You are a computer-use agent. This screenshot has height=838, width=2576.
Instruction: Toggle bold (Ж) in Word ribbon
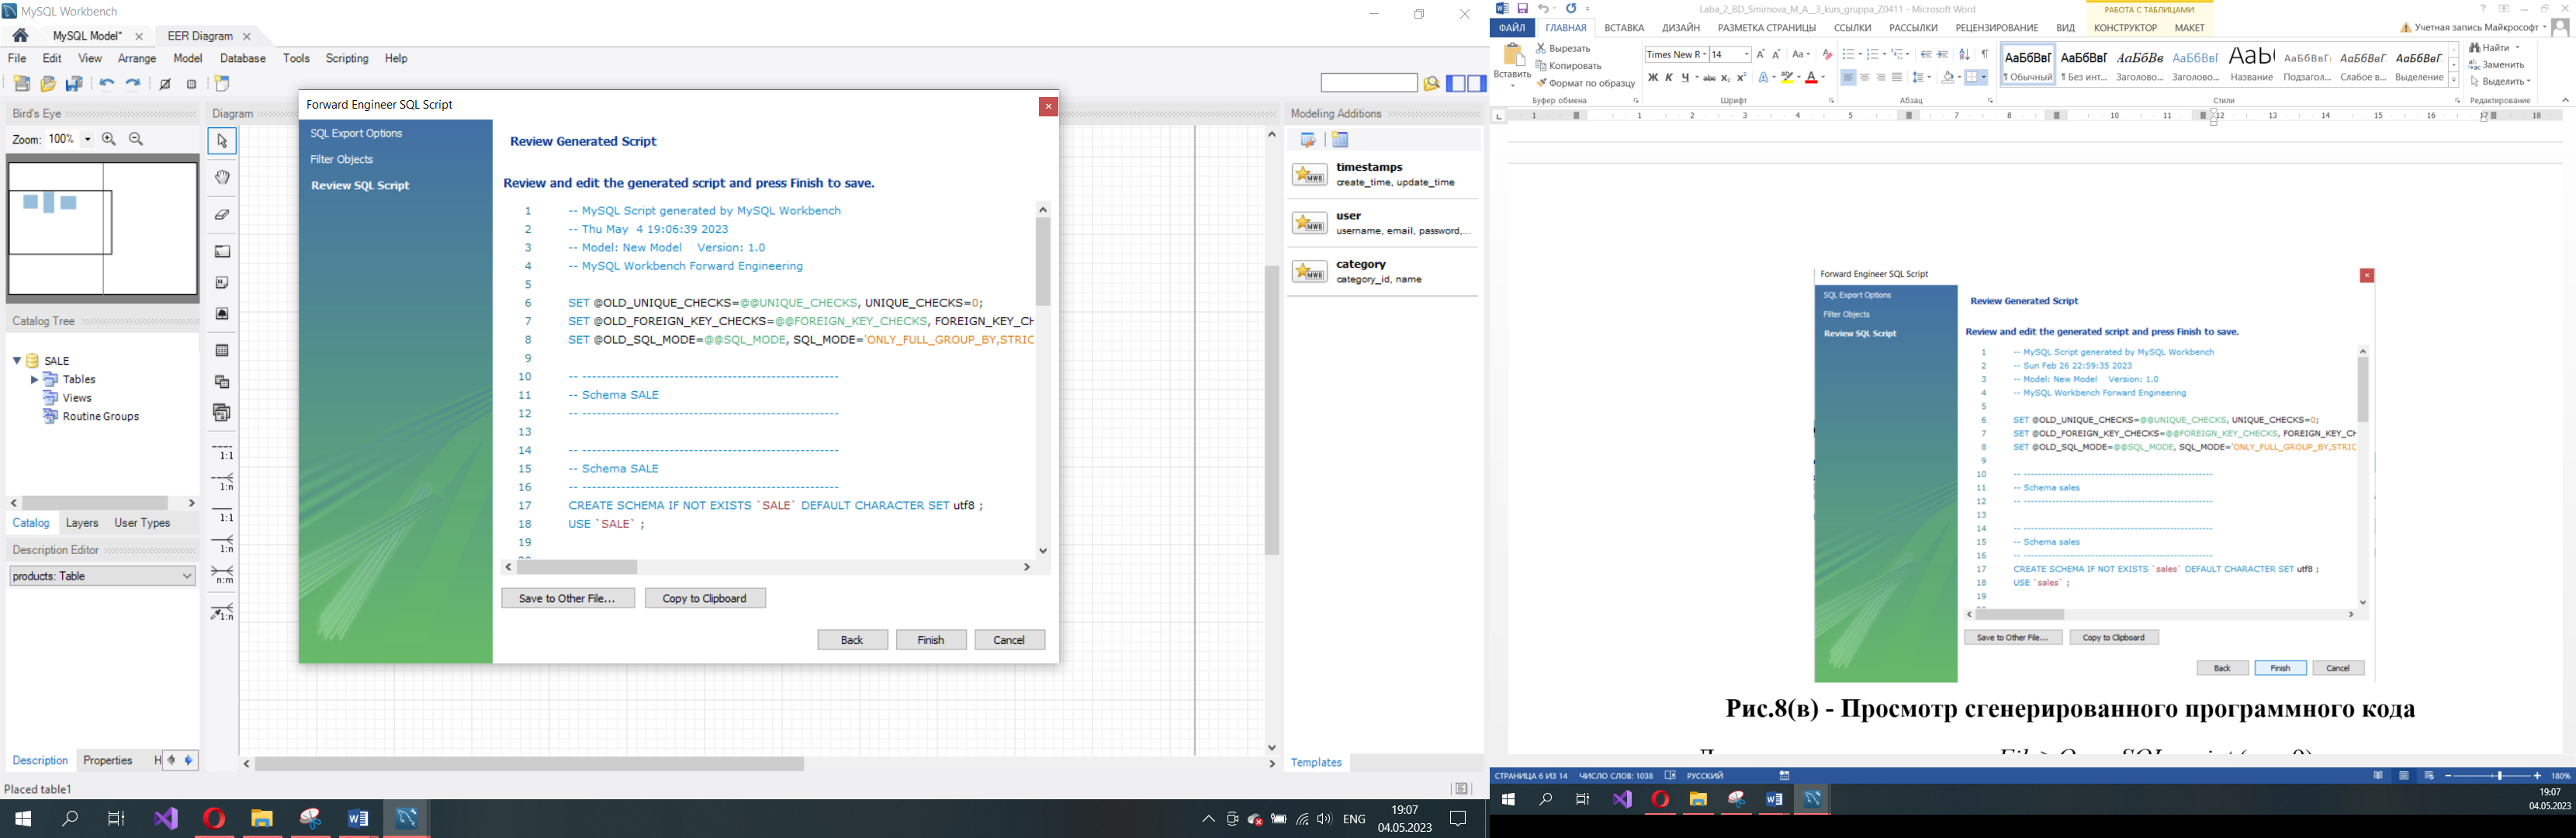coord(1653,77)
